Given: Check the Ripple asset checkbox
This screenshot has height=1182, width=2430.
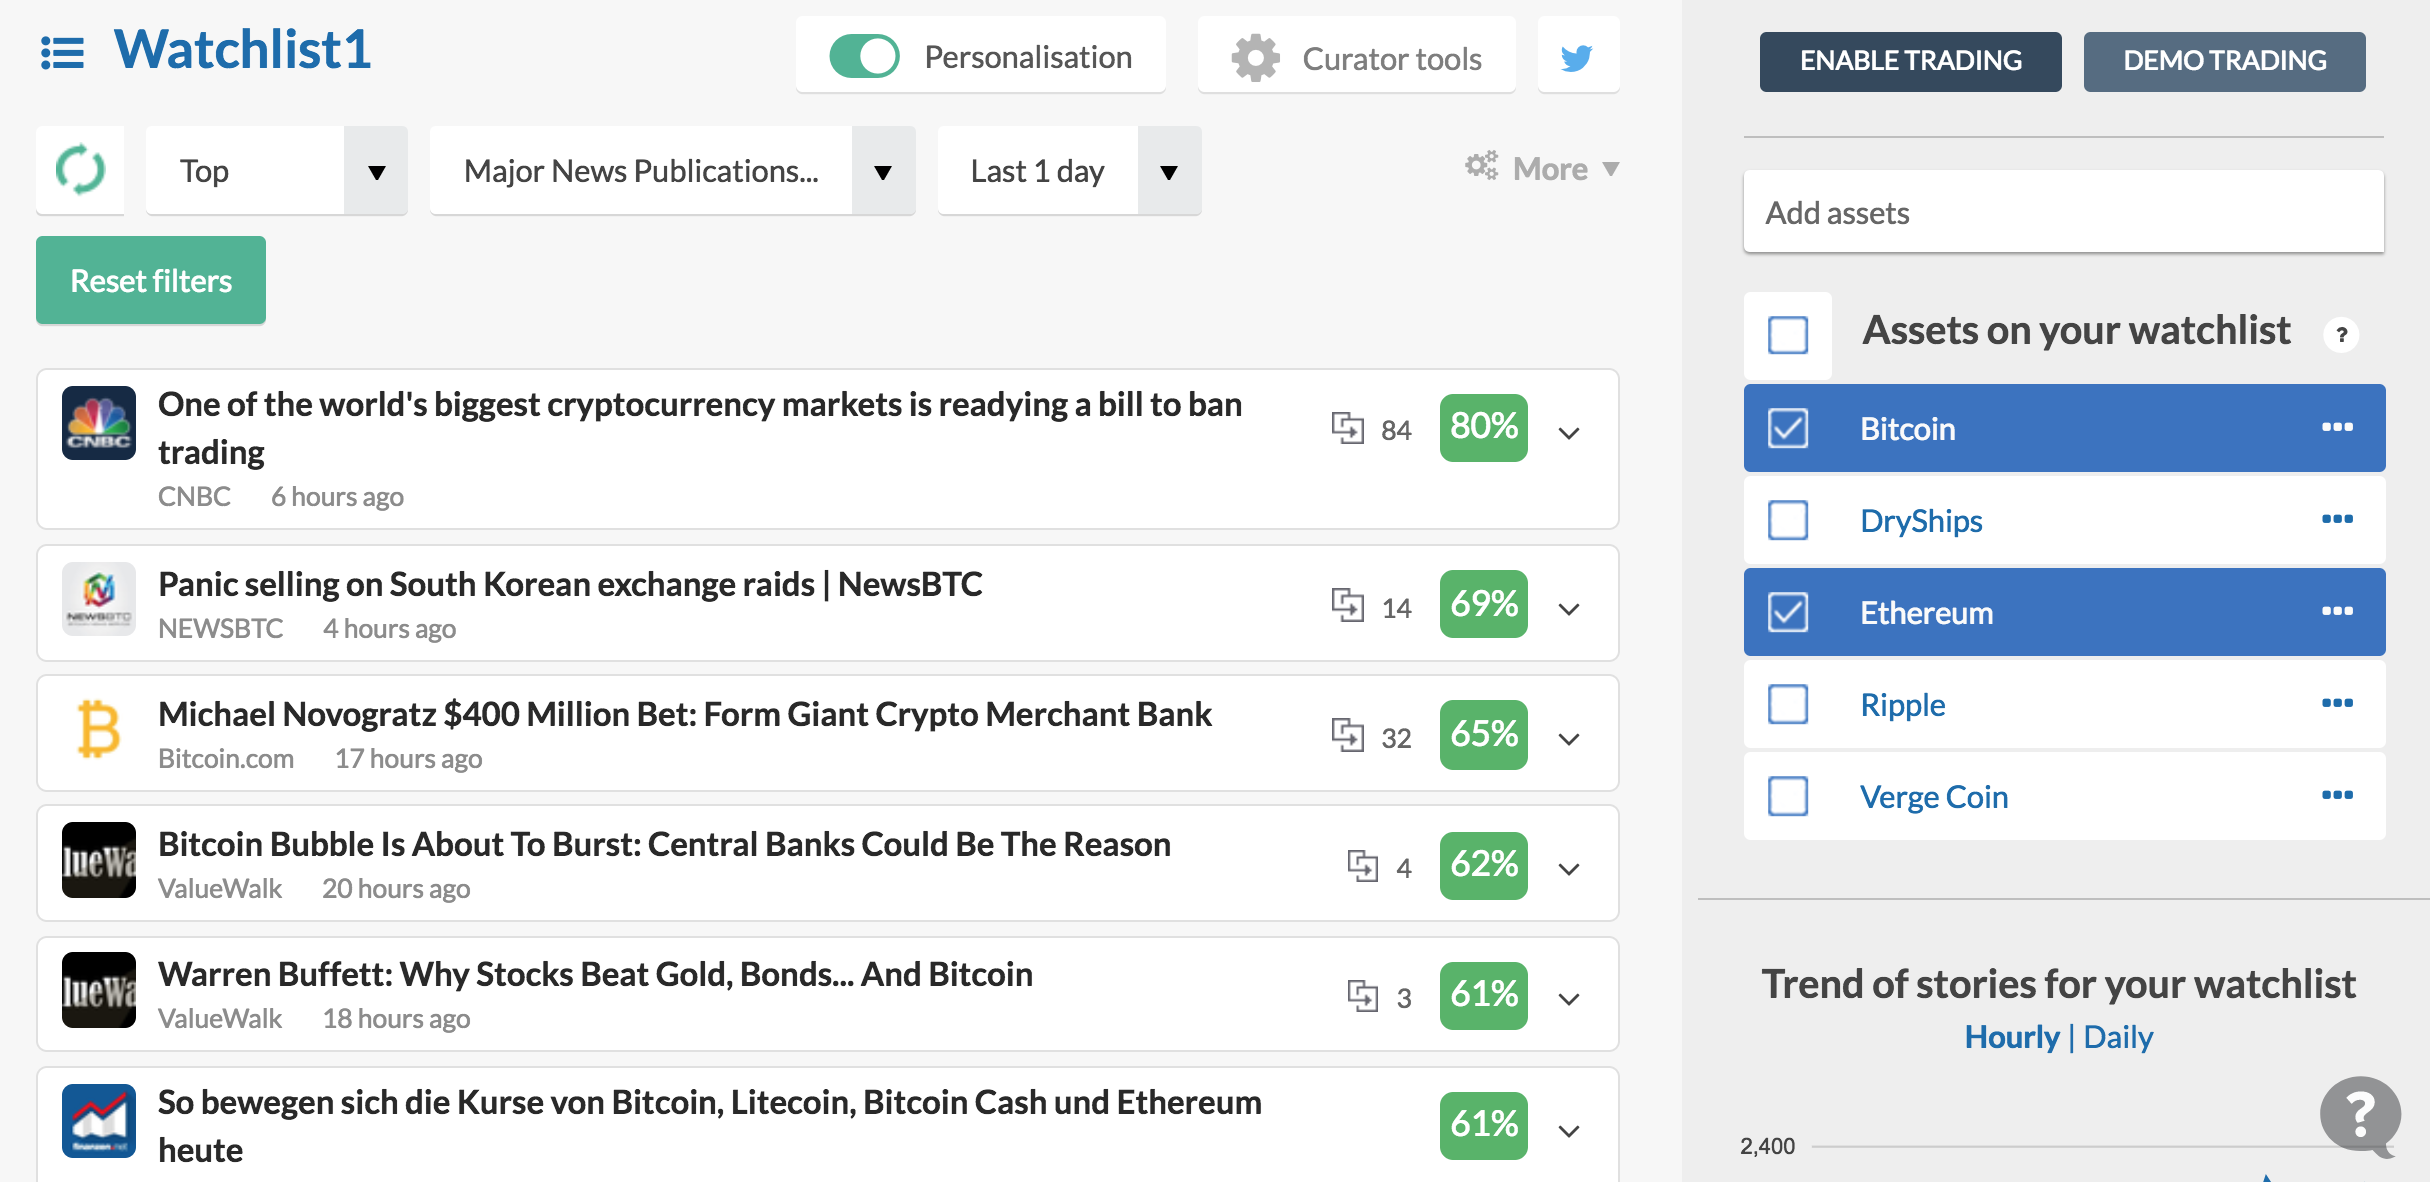Looking at the screenshot, I should click(1787, 704).
